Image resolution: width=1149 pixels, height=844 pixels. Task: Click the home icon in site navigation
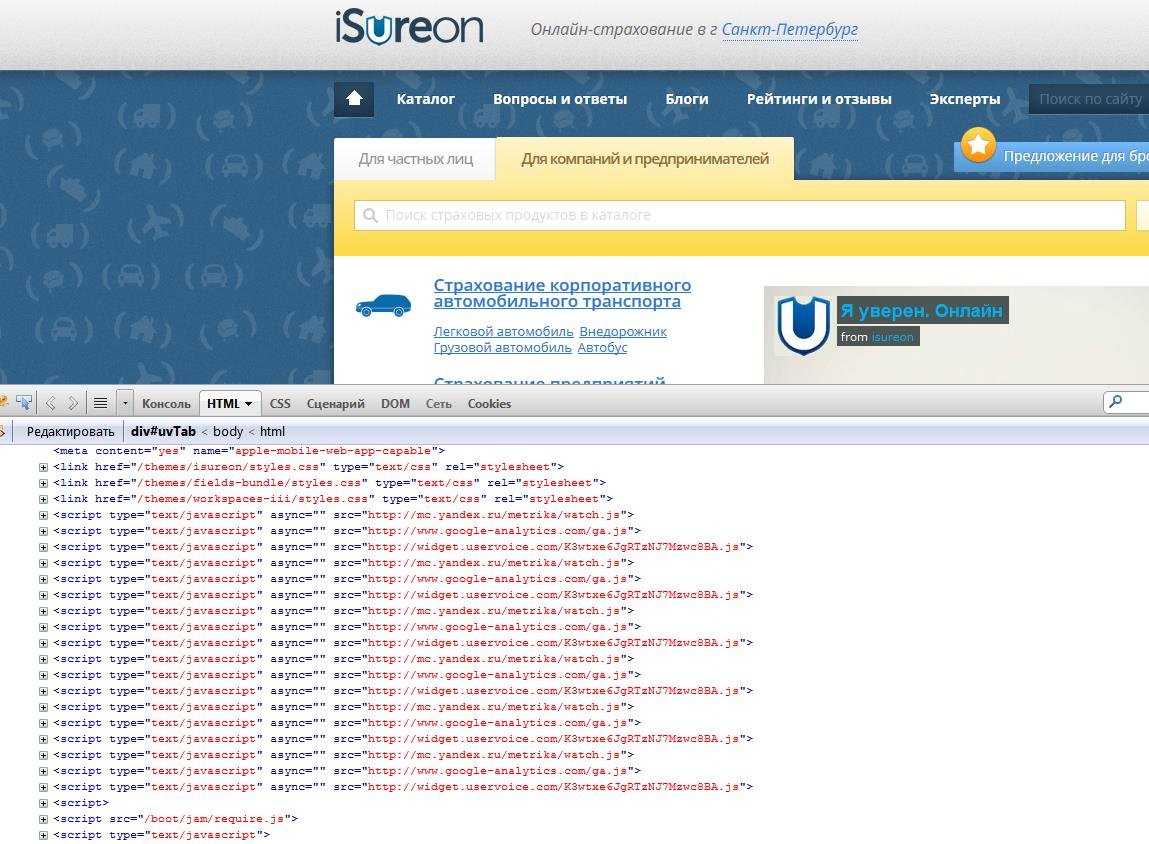353,99
